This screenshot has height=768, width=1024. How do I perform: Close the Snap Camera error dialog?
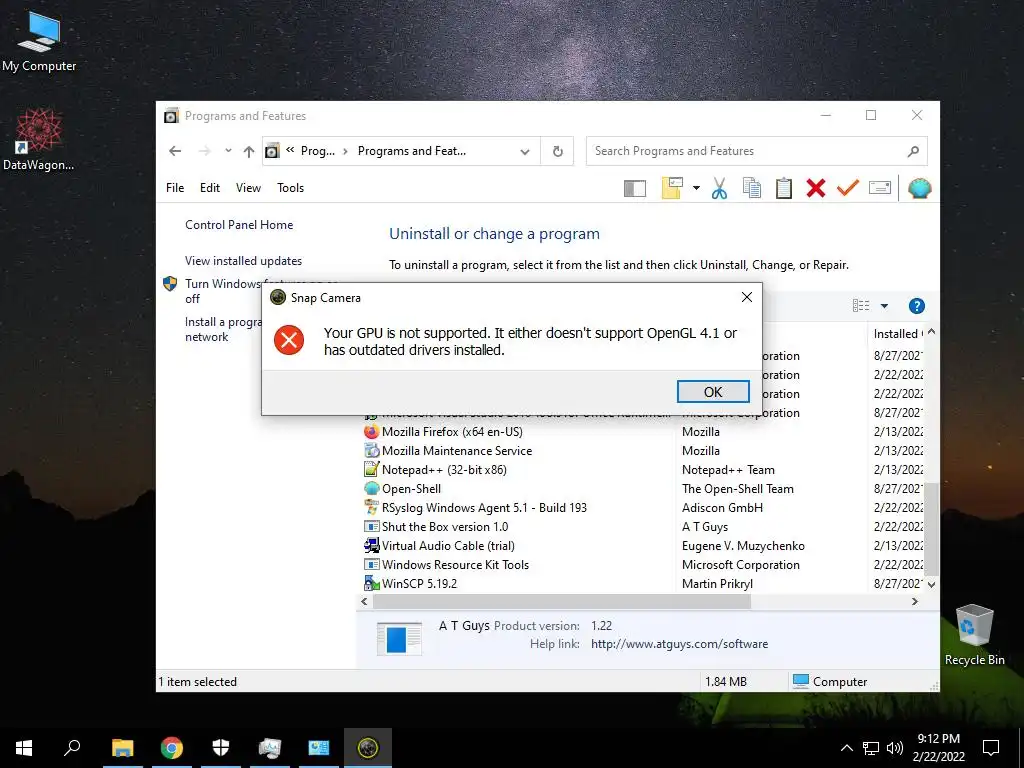tap(746, 297)
